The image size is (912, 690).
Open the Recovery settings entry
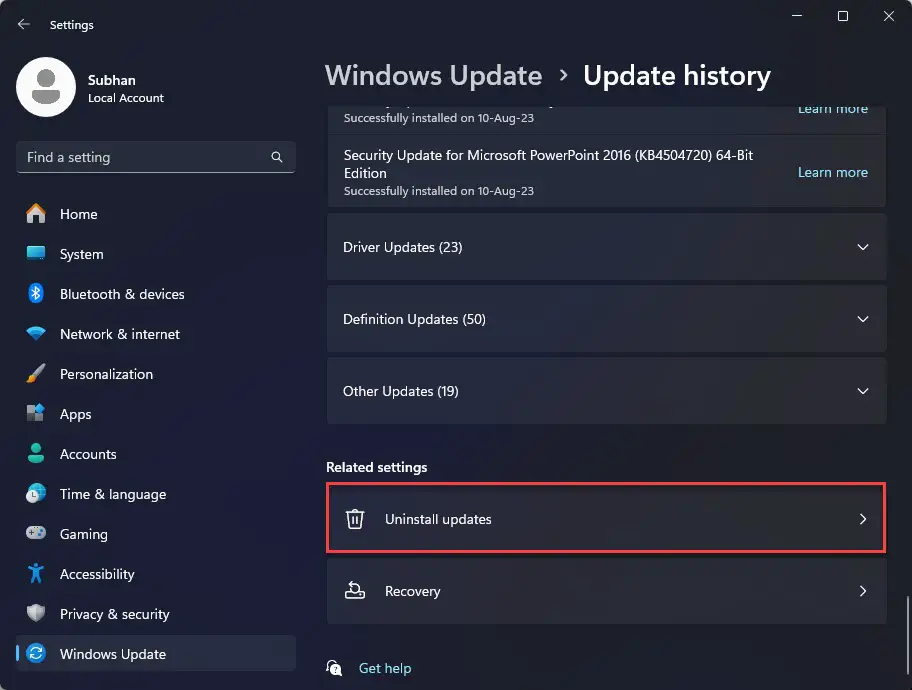pyautogui.click(x=605, y=591)
